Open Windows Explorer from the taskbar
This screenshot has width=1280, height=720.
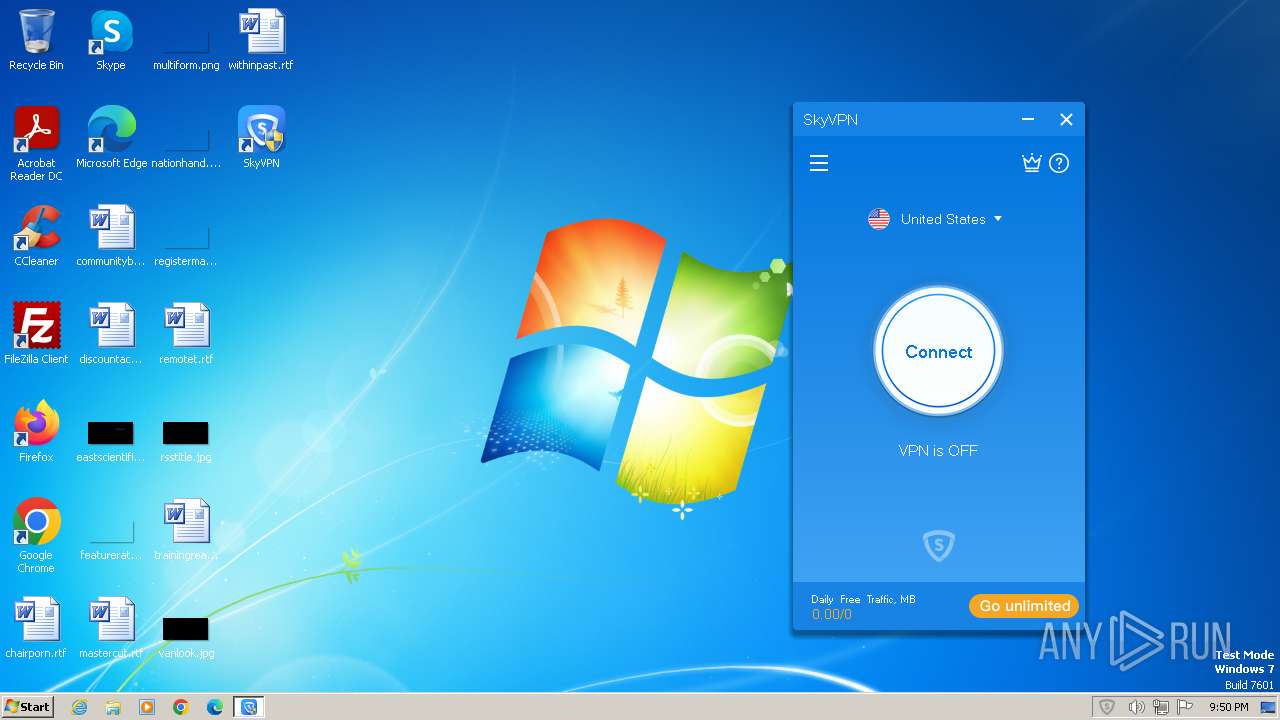(x=113, y=707)
